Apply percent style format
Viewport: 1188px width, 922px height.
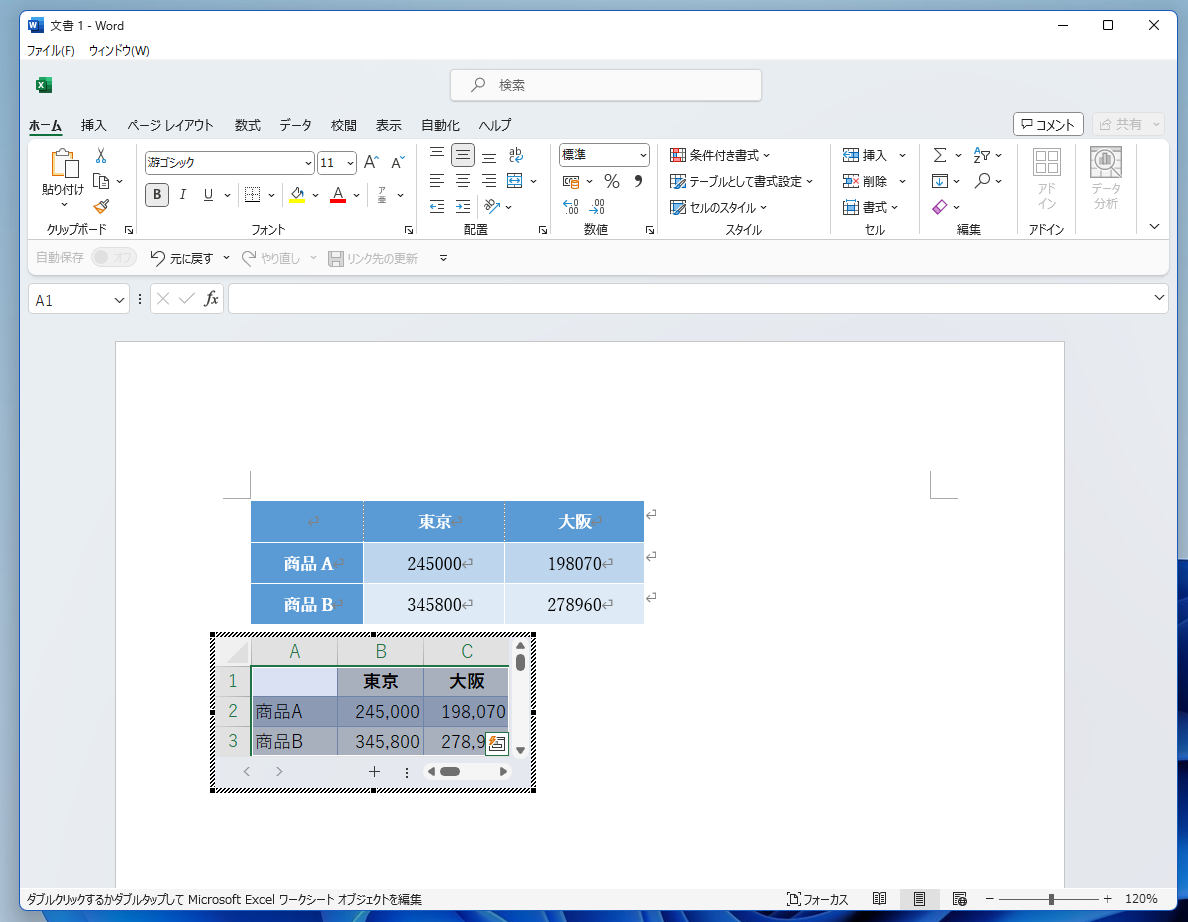[612, 181]
